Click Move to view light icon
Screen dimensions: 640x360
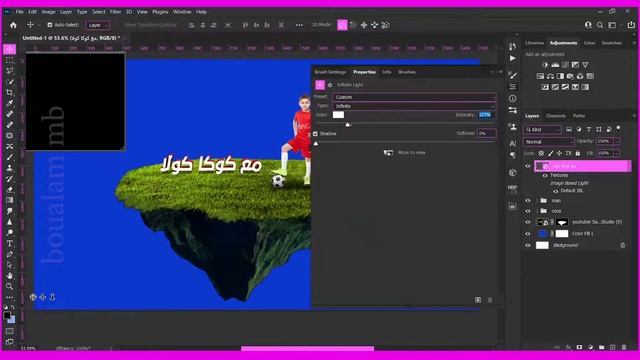(388, 153)
